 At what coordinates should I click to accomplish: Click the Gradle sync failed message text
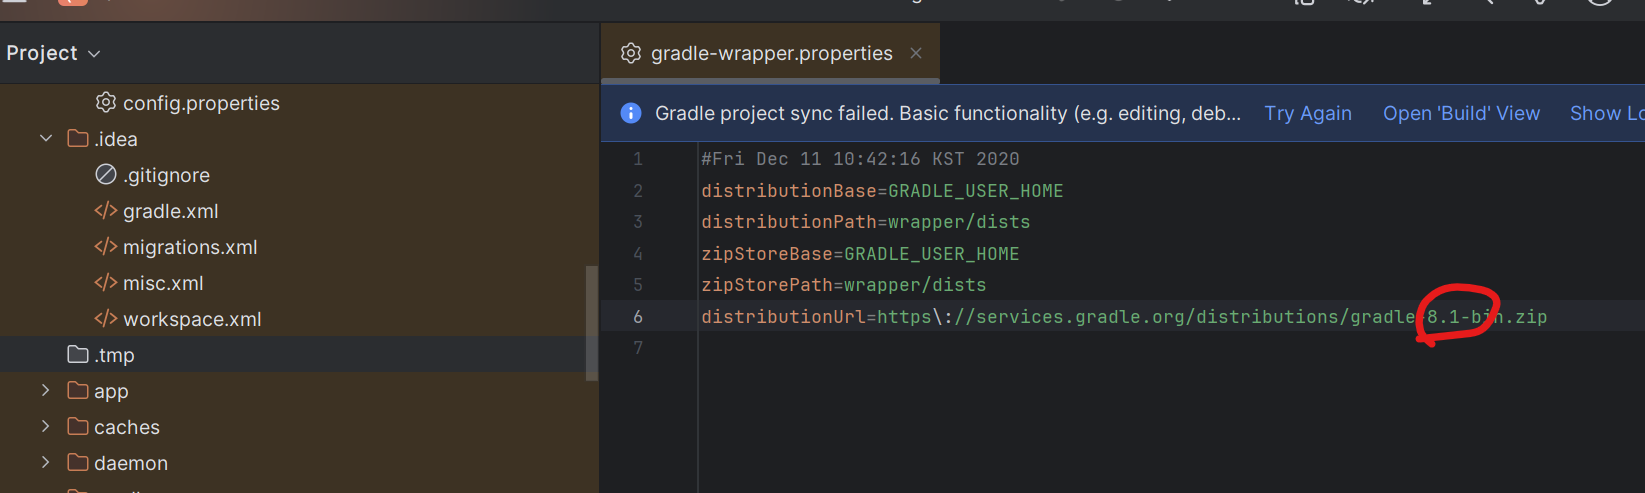pos(948,113)
